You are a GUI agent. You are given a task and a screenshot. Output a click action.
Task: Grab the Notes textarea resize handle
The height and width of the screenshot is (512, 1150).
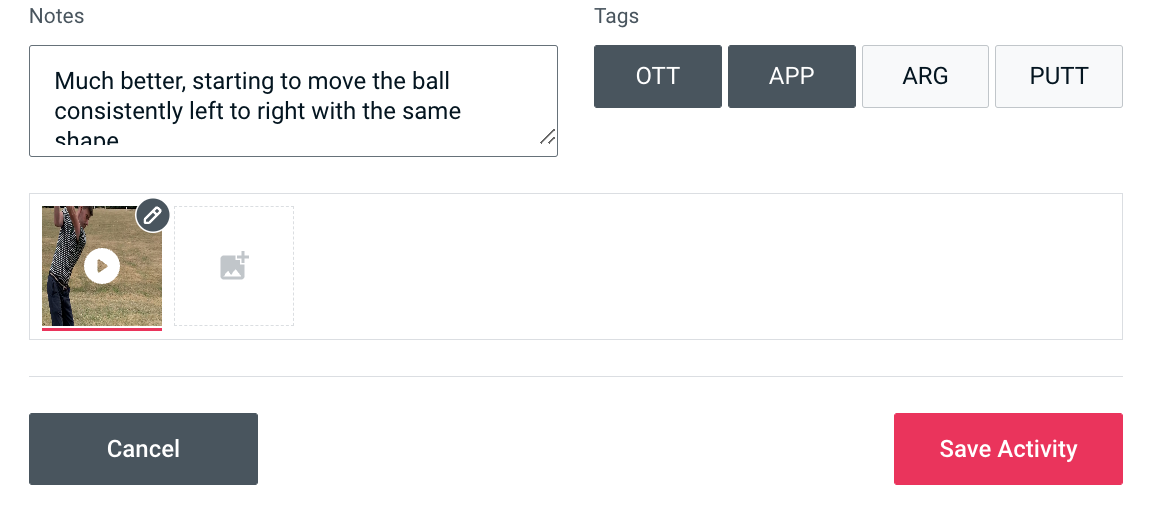point(547,138)
